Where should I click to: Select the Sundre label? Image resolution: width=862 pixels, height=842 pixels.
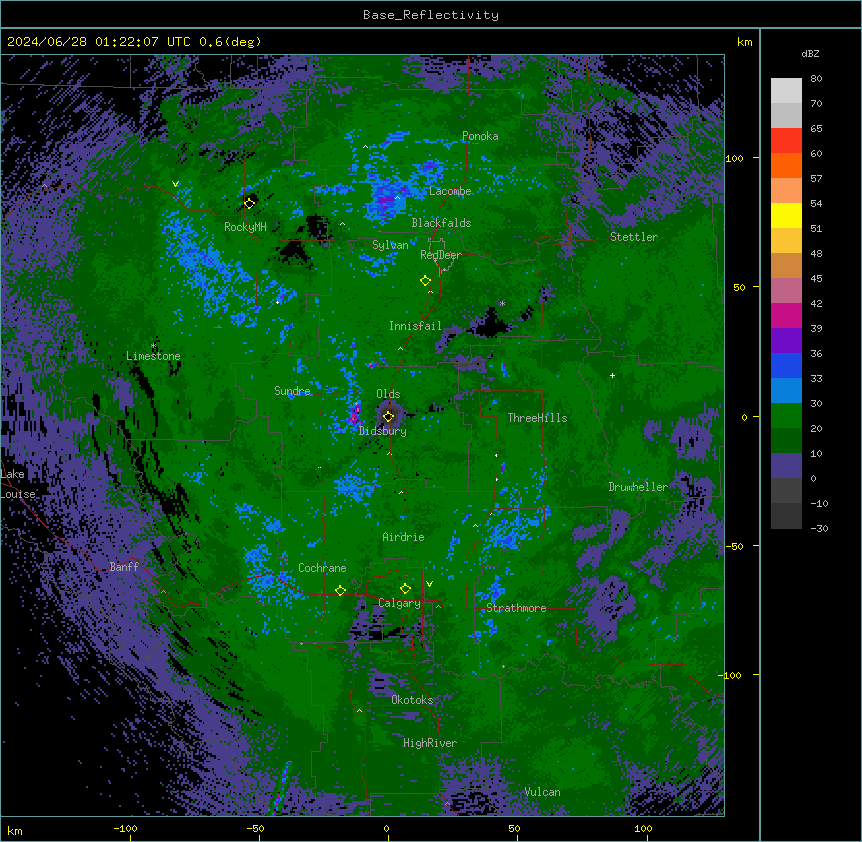click(x=292, y=391)
